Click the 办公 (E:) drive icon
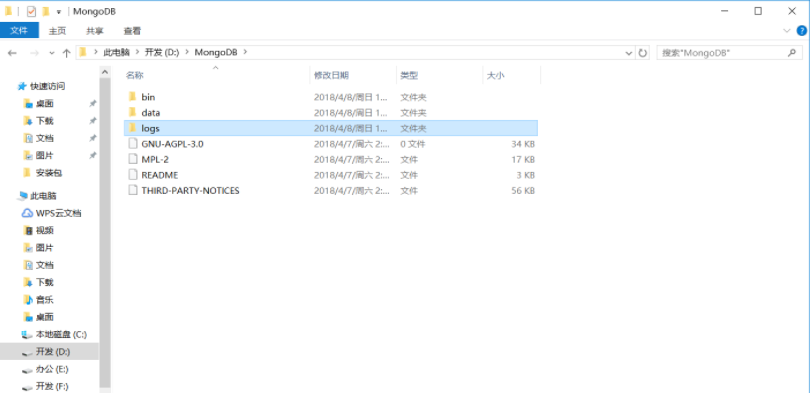The height and width of the screenshot is (393, 810). point(27,369)
